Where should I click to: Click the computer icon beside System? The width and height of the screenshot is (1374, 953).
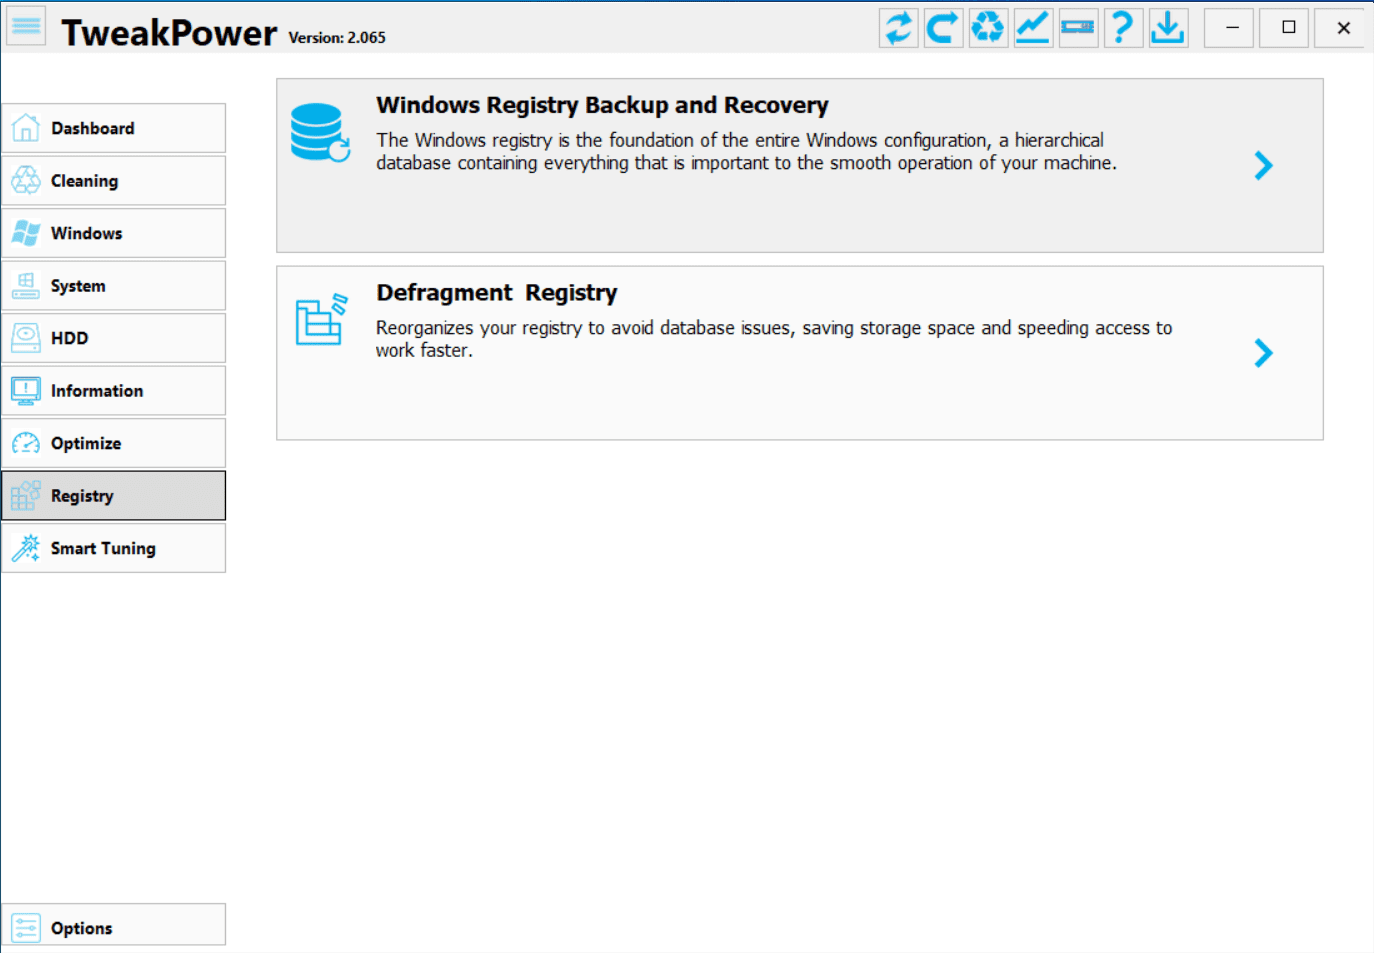tap(26, 286)
